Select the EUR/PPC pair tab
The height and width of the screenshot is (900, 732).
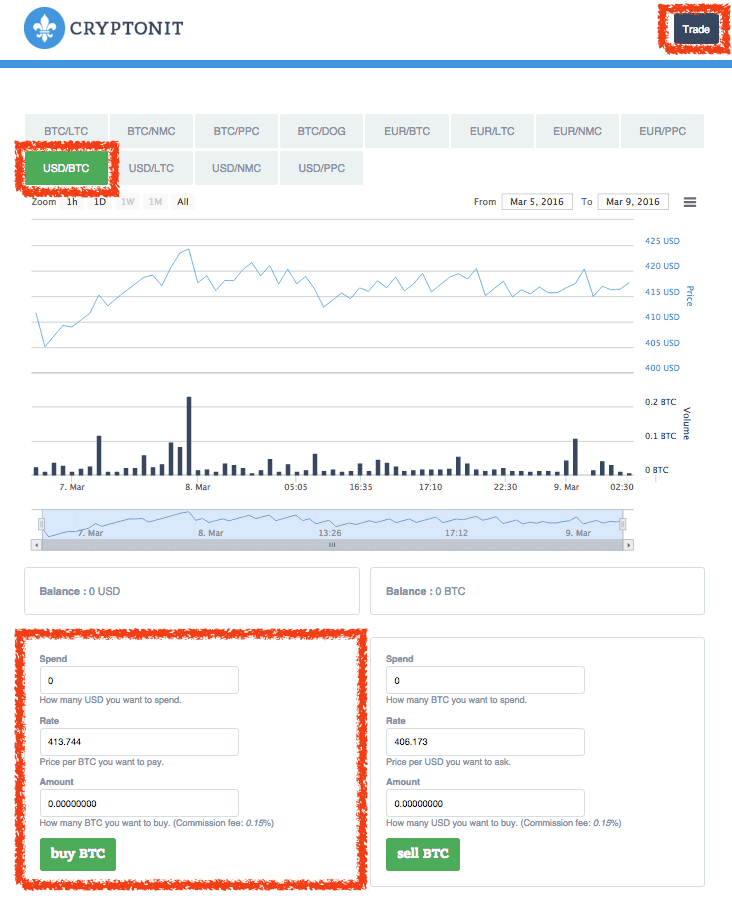tap(663, 131)
